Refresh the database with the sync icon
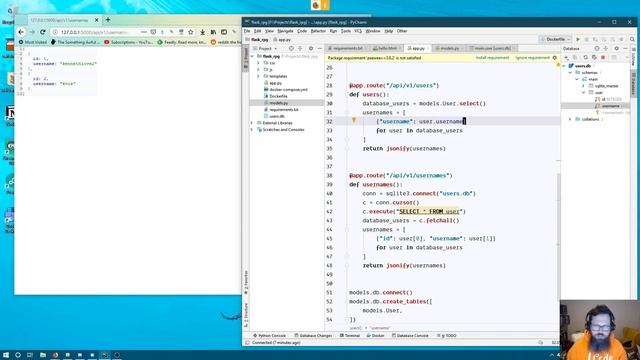 tap(585, 58)
